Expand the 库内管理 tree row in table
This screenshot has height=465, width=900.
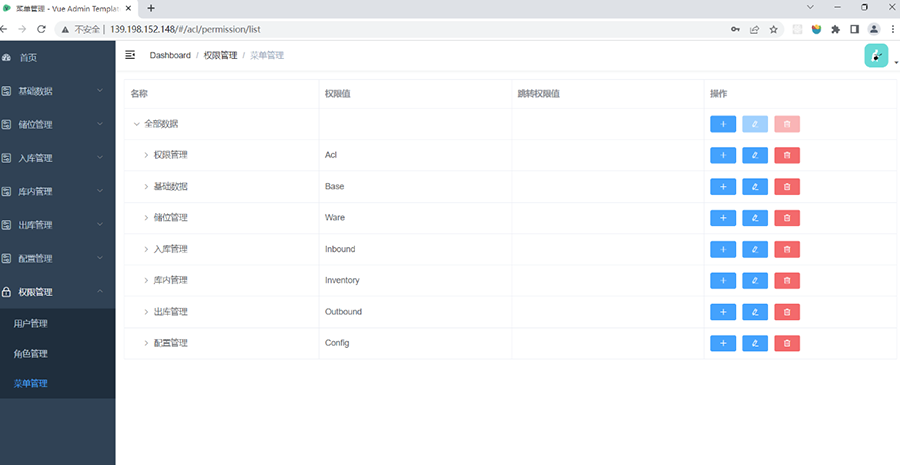(146, 280)
